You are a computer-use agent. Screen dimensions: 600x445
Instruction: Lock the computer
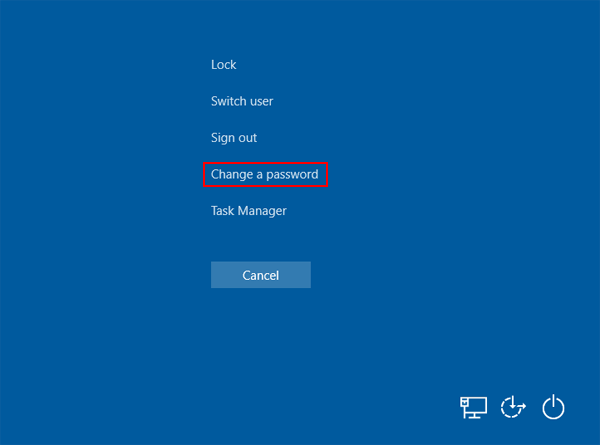(223, 65)
